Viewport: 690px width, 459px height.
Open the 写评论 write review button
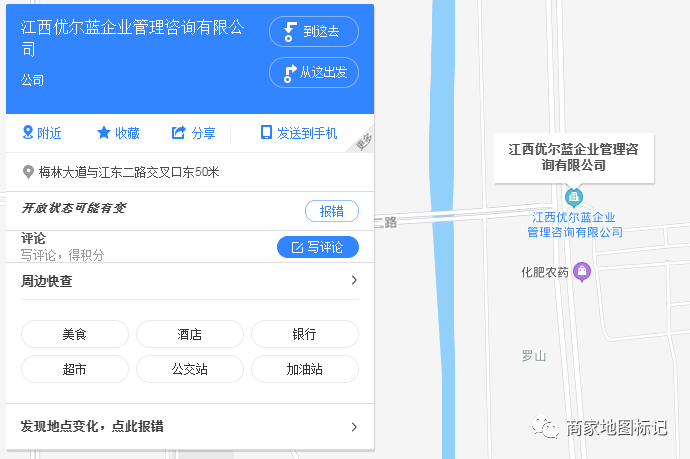[317, 247]
